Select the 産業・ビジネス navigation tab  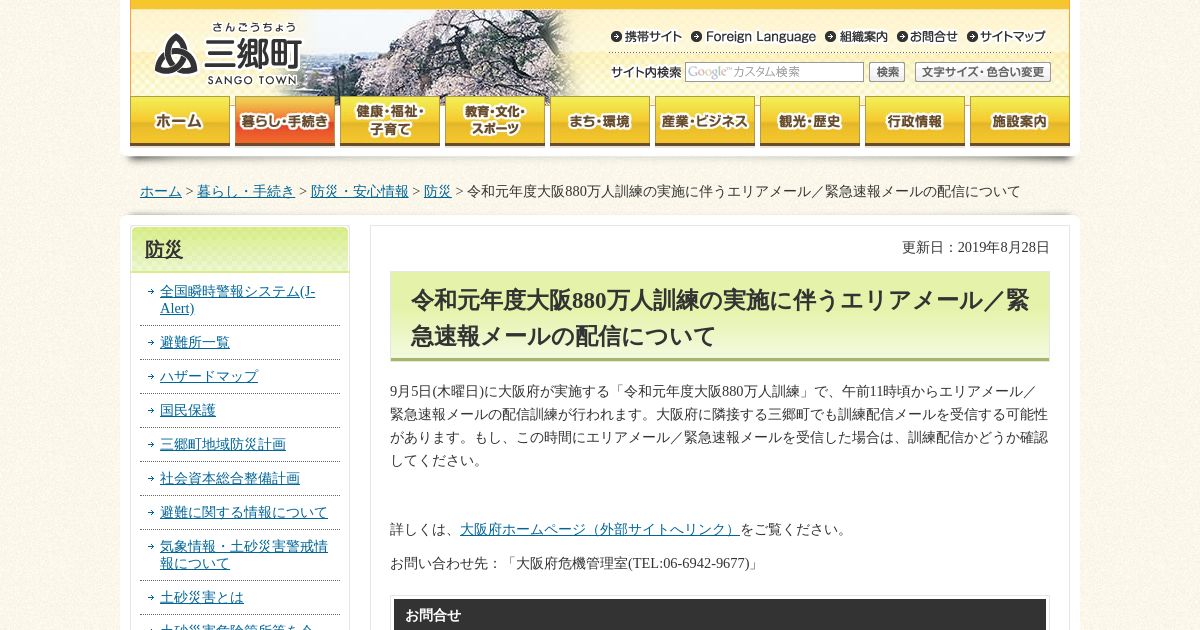point(705,121)
